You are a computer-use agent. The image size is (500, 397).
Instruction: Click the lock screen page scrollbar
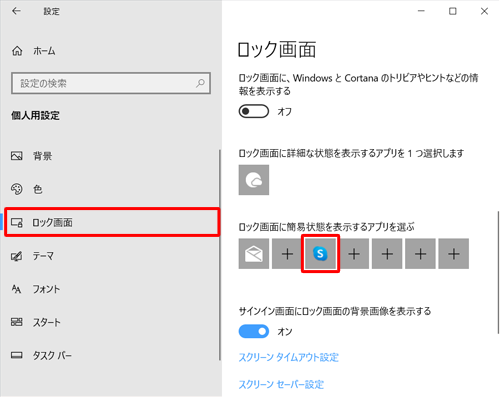pyautogui.click(x=498, y=272)
